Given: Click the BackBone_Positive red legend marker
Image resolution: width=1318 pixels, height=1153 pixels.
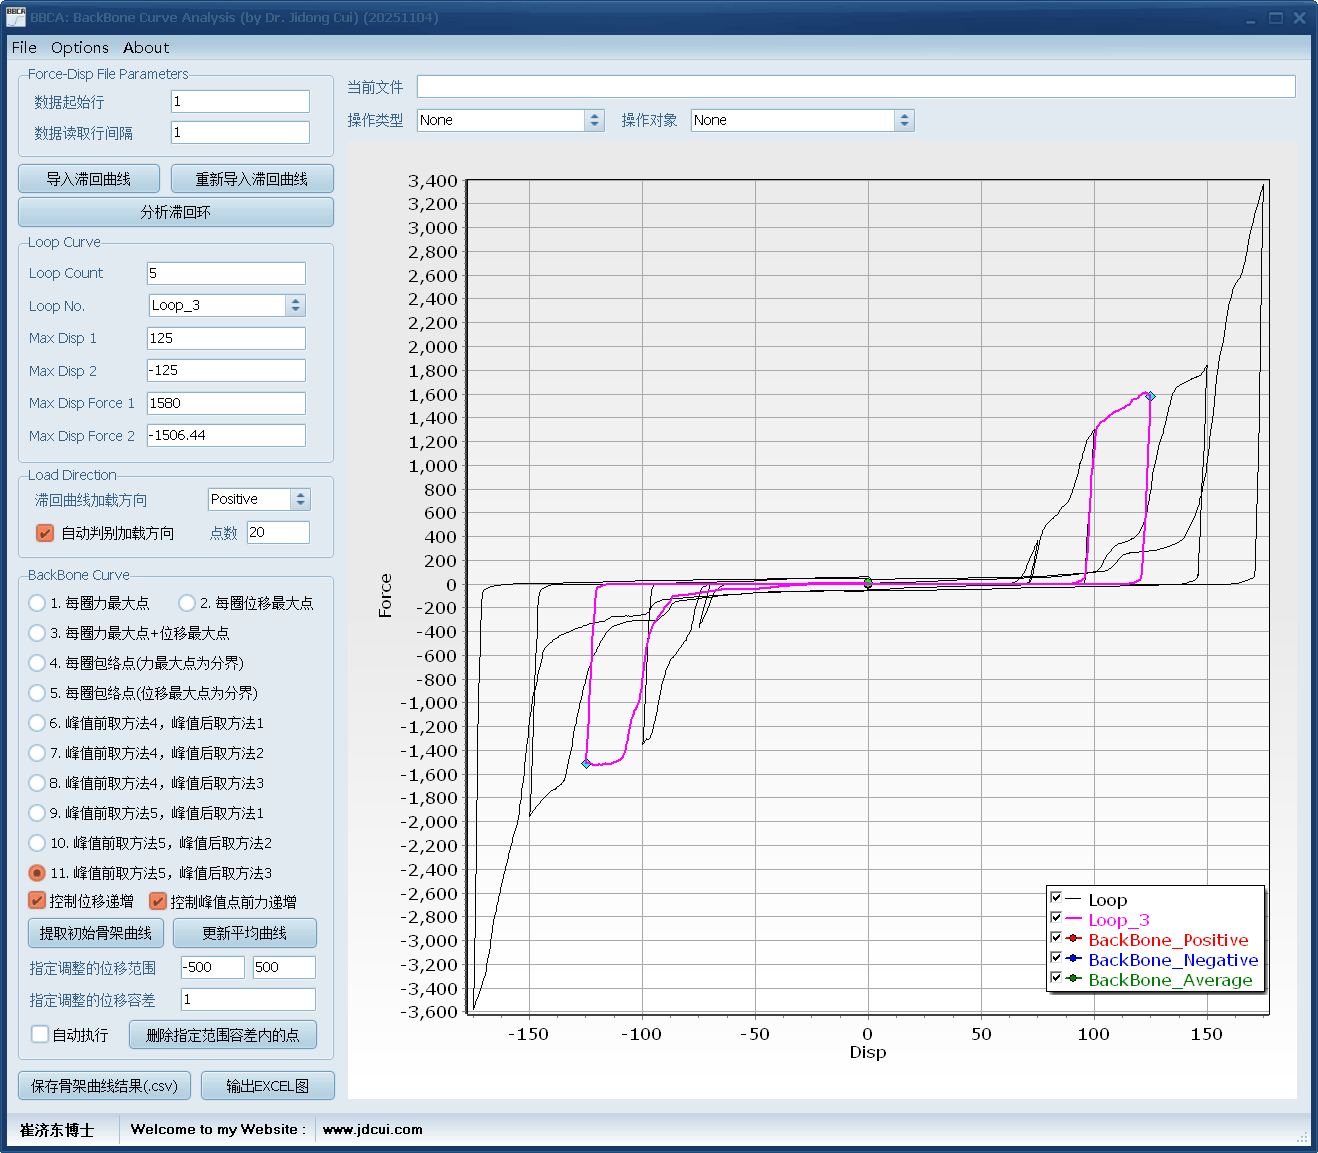Looking at the screenshot, I should tap(1073, 939).
